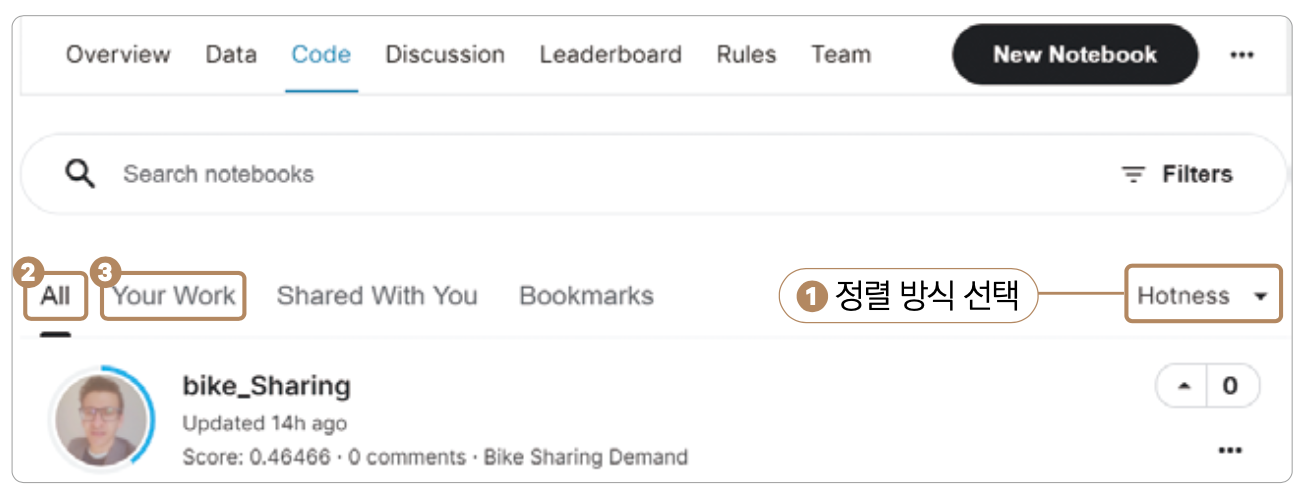Screen dimensions: 1302x496
Task: Create a New Notebook
Action: (1075, 55)
